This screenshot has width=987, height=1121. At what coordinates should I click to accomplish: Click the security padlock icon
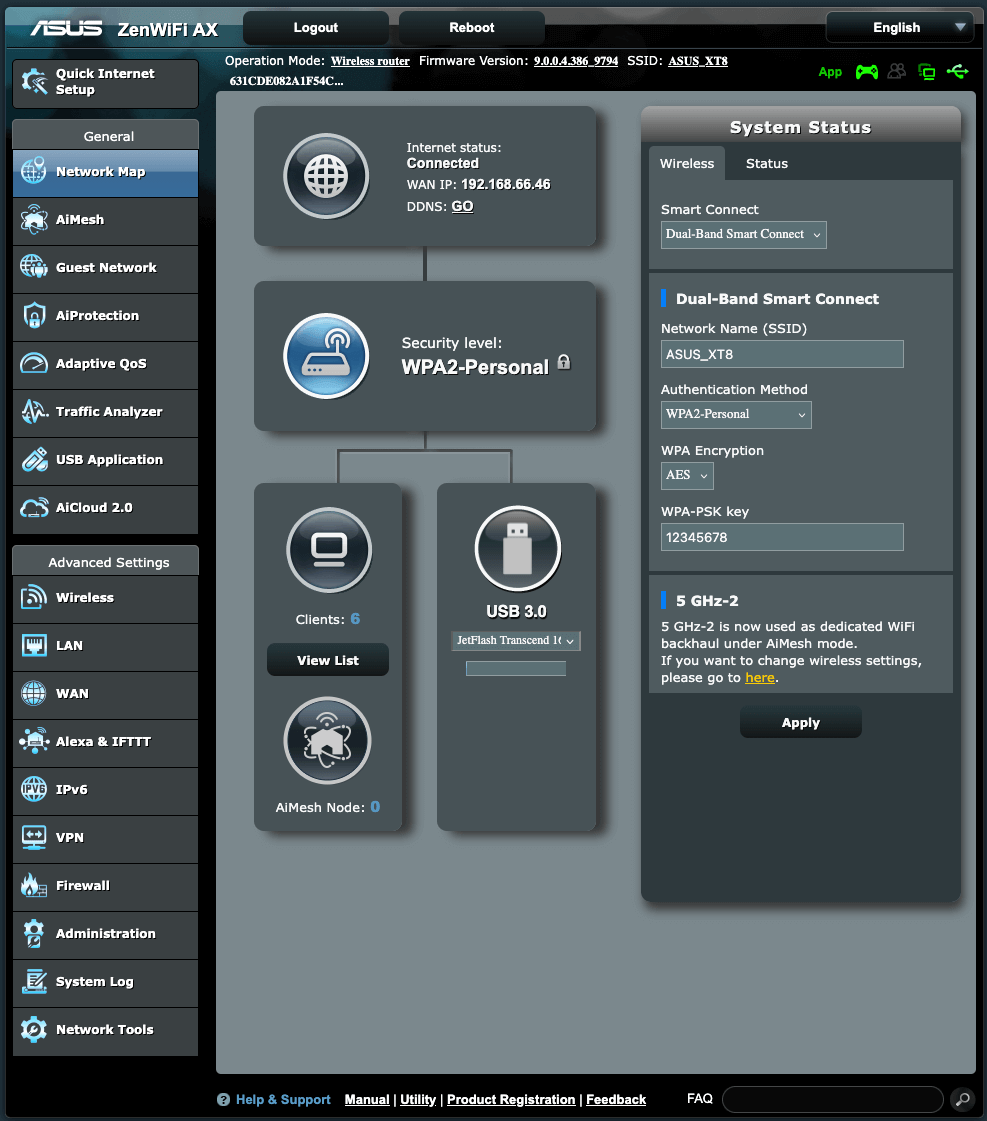coord(564,362)
